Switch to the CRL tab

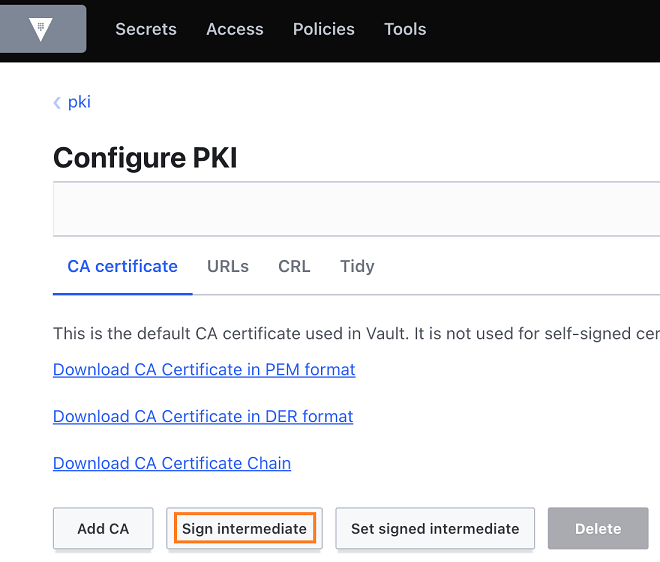point(294,266)
